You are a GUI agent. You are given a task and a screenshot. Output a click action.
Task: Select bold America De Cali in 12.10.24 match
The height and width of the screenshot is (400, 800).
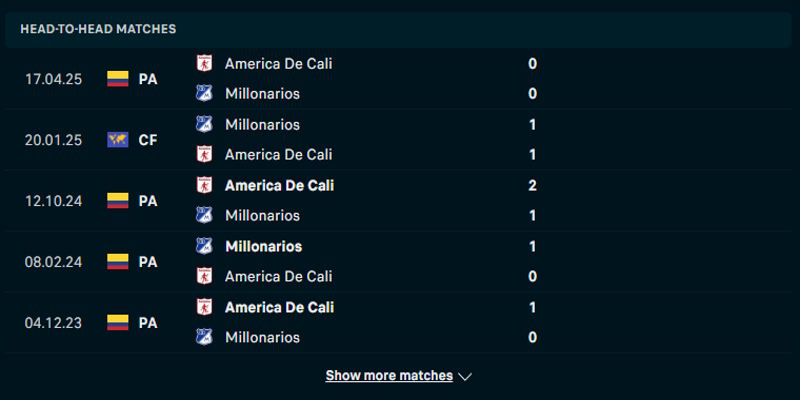[279, 185]
